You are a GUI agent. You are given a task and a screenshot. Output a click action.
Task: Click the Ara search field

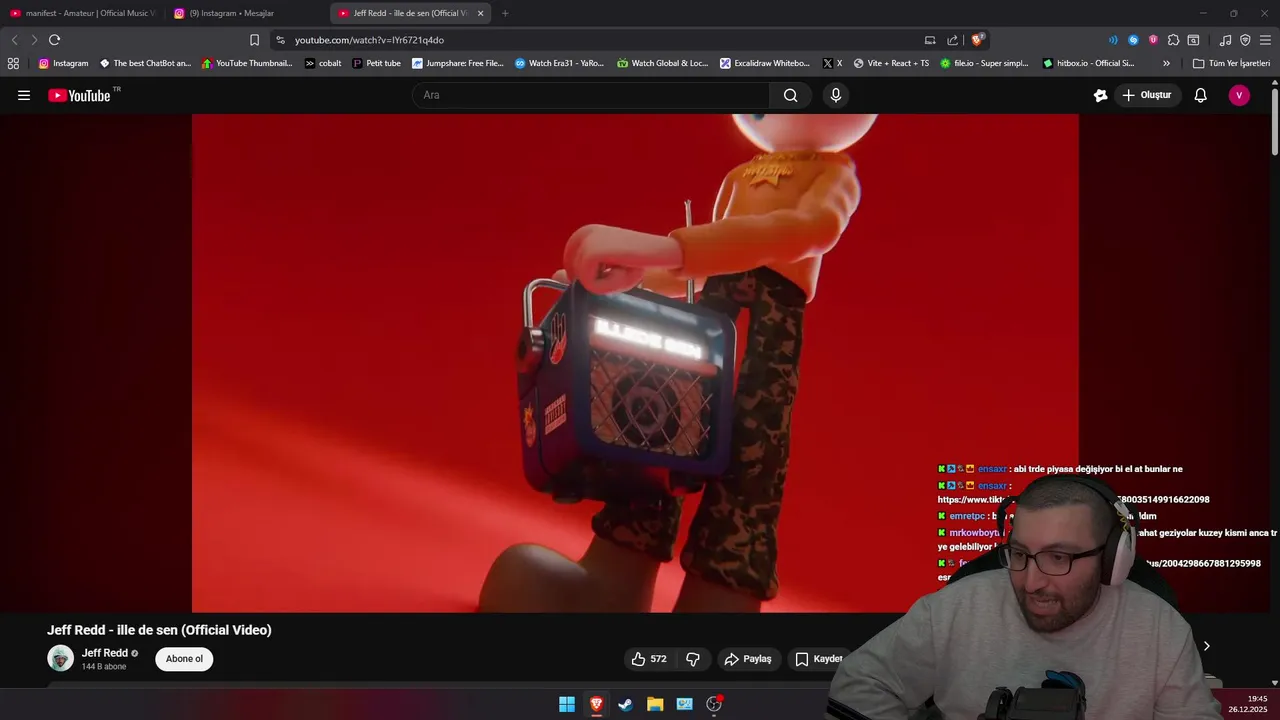(591, 95)
